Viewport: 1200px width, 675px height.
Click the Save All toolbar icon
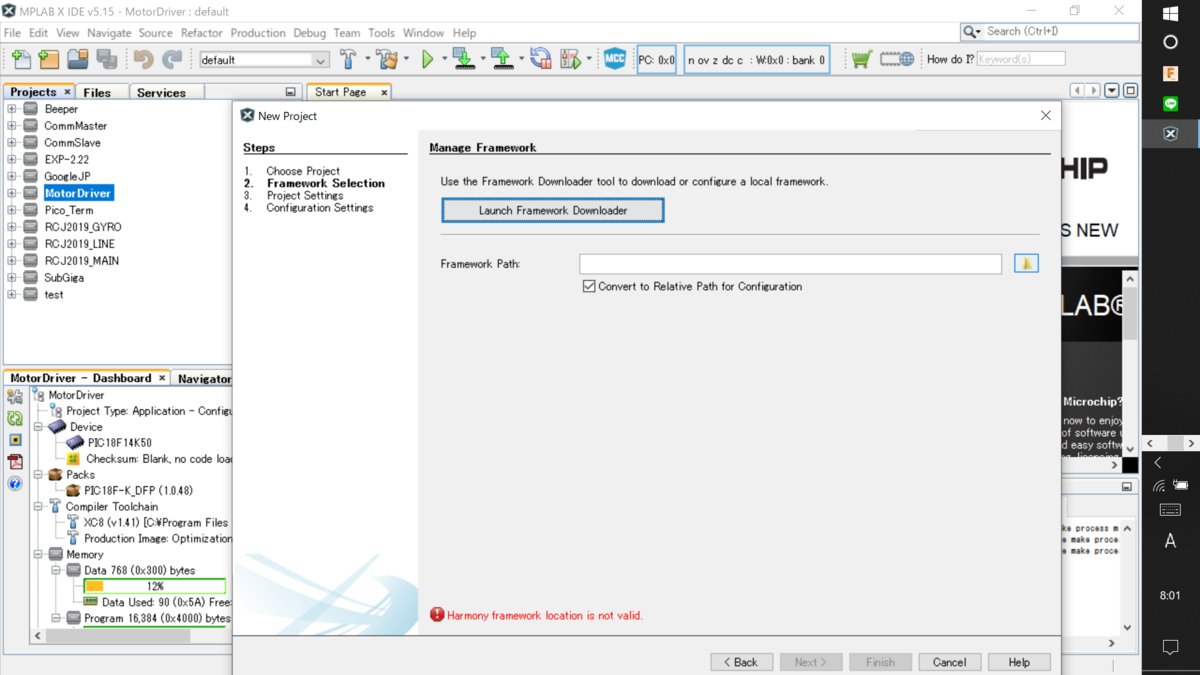pos(107,60)
